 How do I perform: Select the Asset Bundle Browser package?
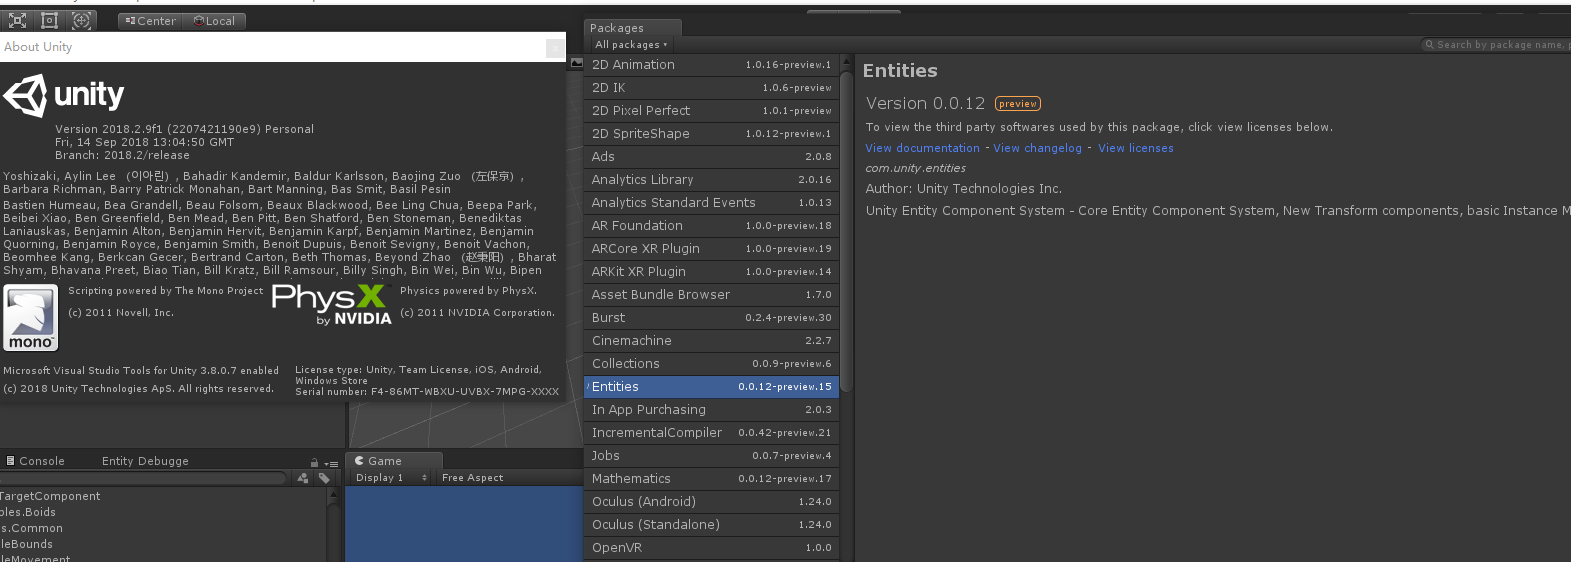[x=711, y=295]
